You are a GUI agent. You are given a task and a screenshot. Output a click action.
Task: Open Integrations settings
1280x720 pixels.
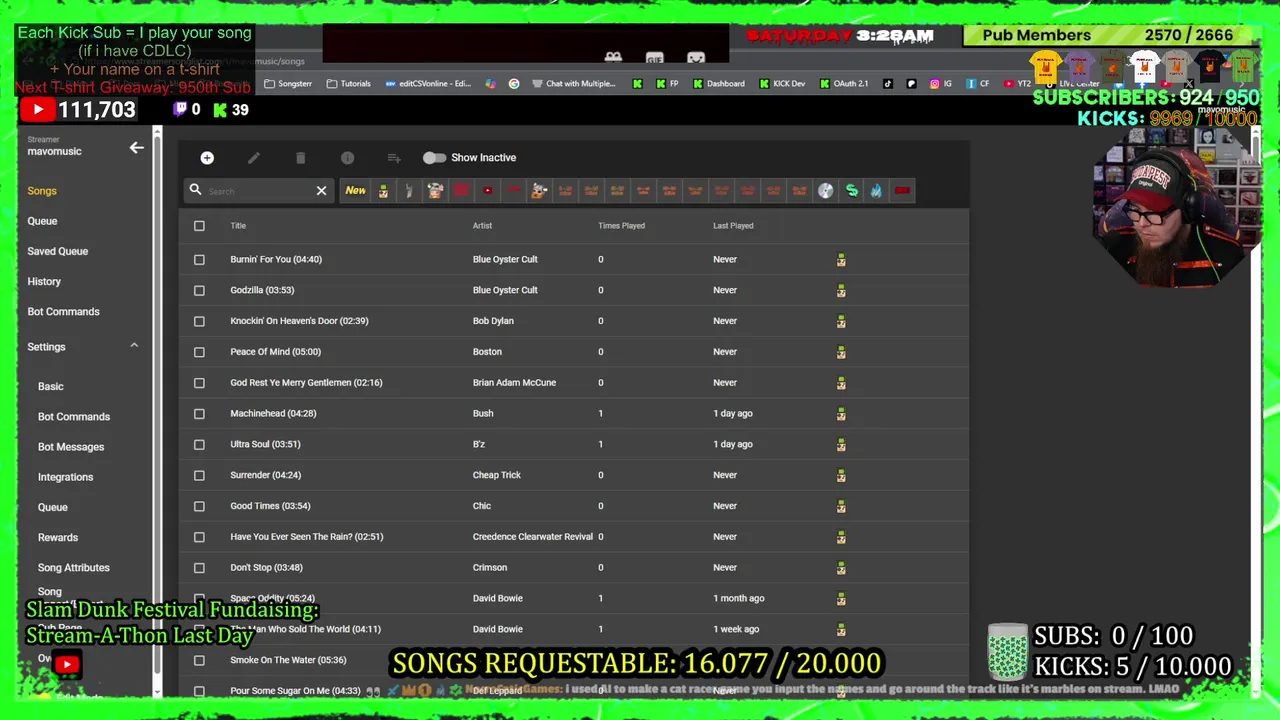[x=65, y=477]
